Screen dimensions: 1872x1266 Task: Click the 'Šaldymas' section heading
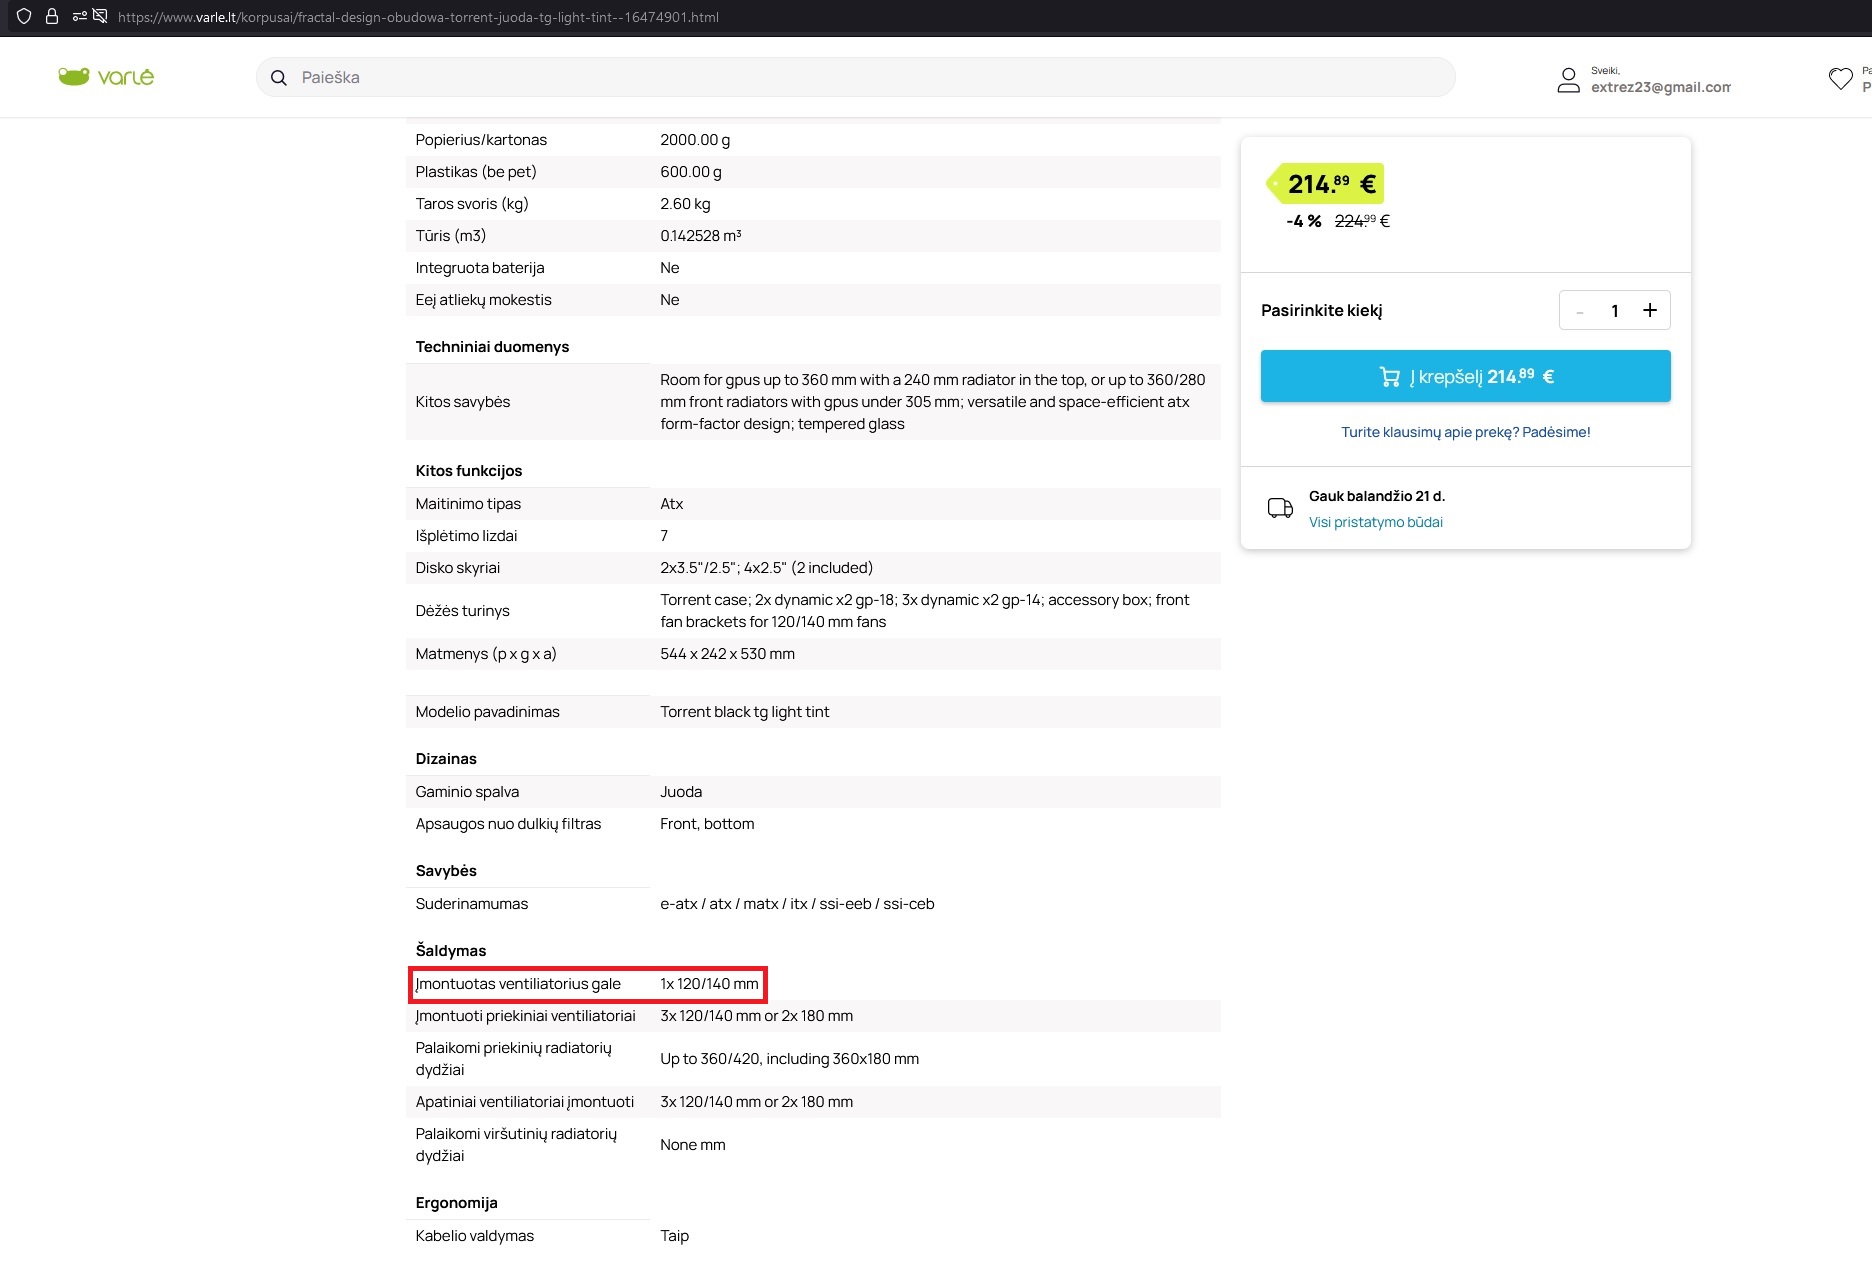[x=451, y=951]
